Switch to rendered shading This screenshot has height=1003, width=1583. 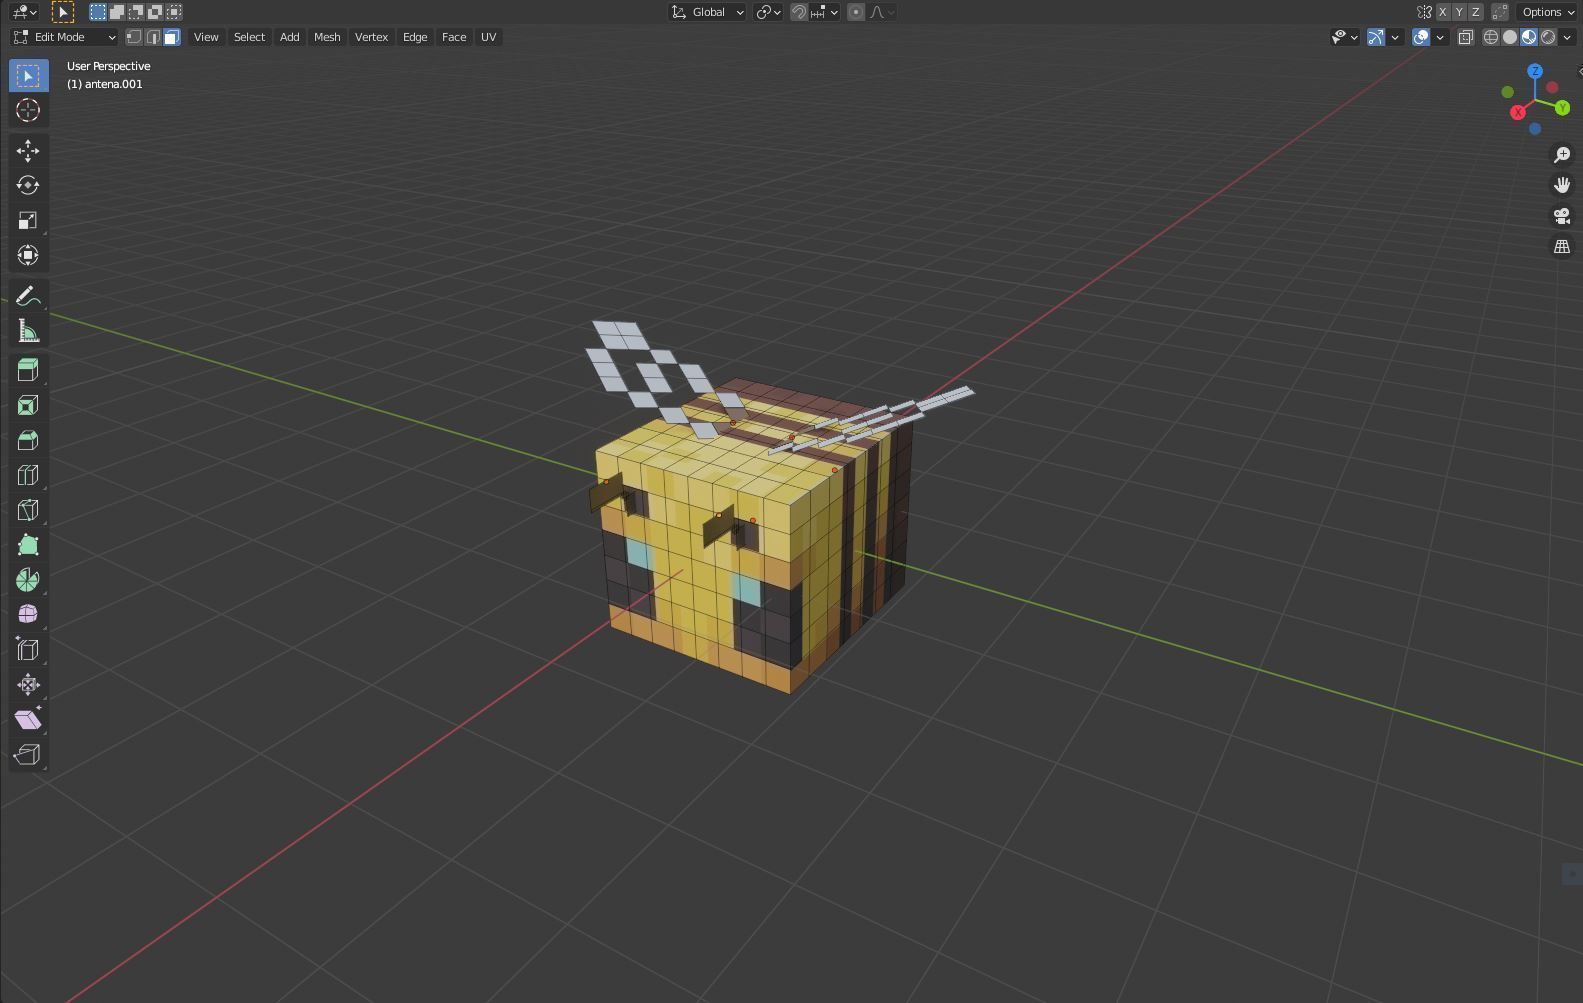pos(1548,37)
